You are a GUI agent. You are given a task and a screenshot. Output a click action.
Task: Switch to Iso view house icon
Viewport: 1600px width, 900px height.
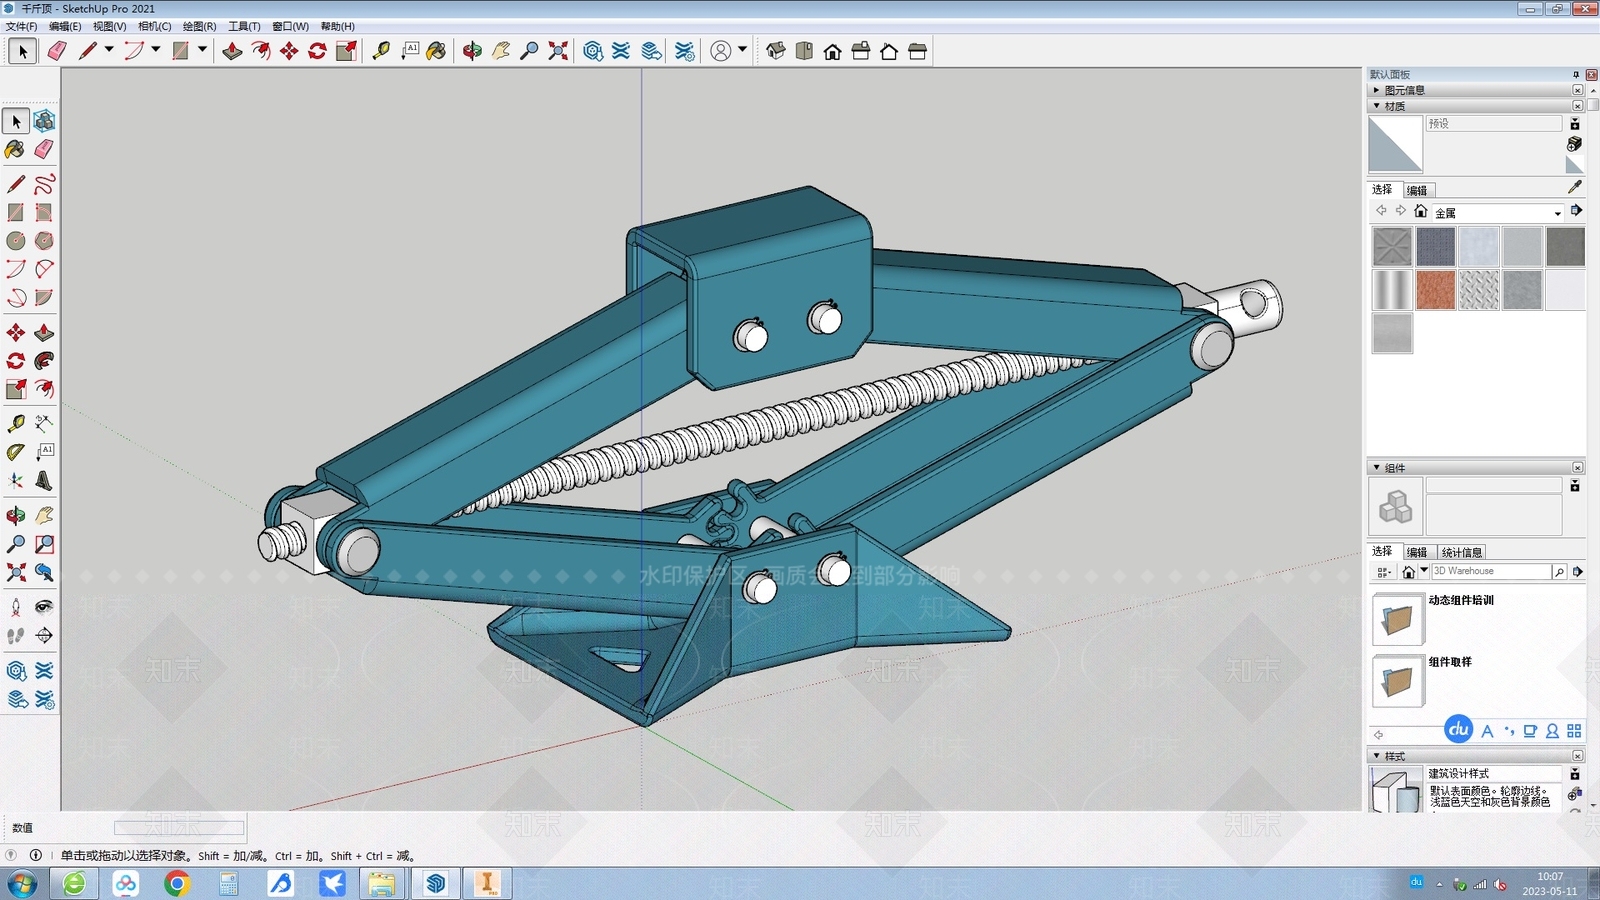pyautogui.click(x=775, y=51)
